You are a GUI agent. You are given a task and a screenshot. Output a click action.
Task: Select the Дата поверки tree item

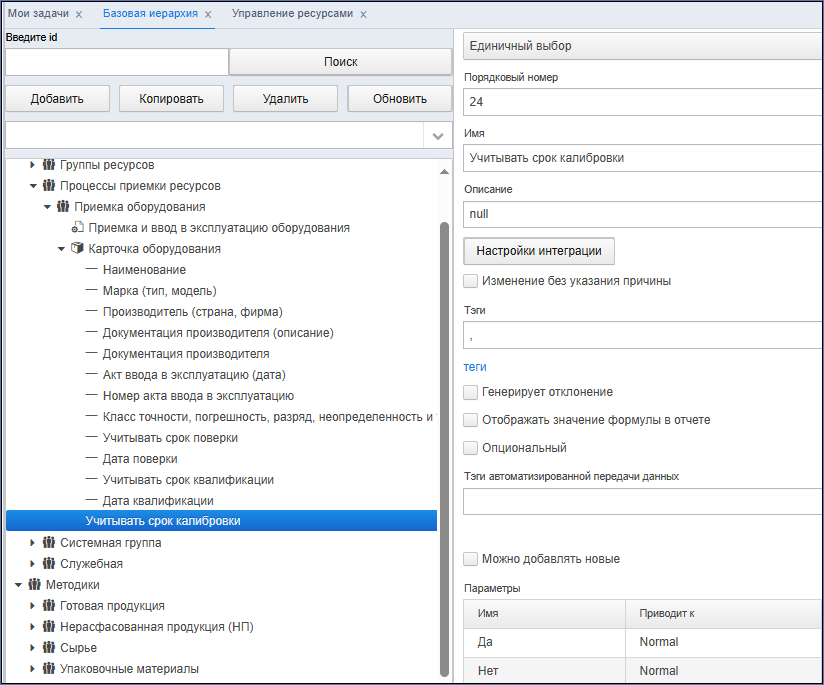click(x=140, y=459)
